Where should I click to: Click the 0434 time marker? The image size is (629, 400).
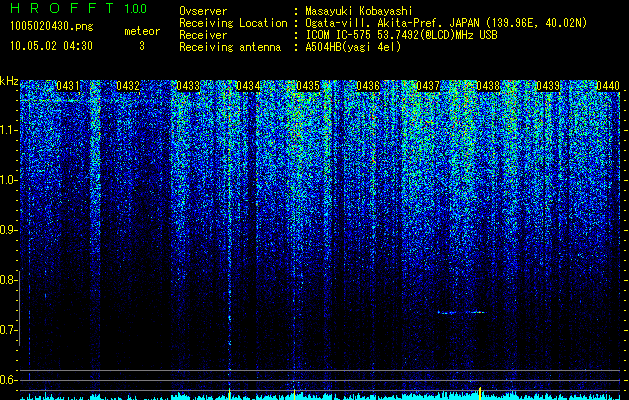click(248, 86)
